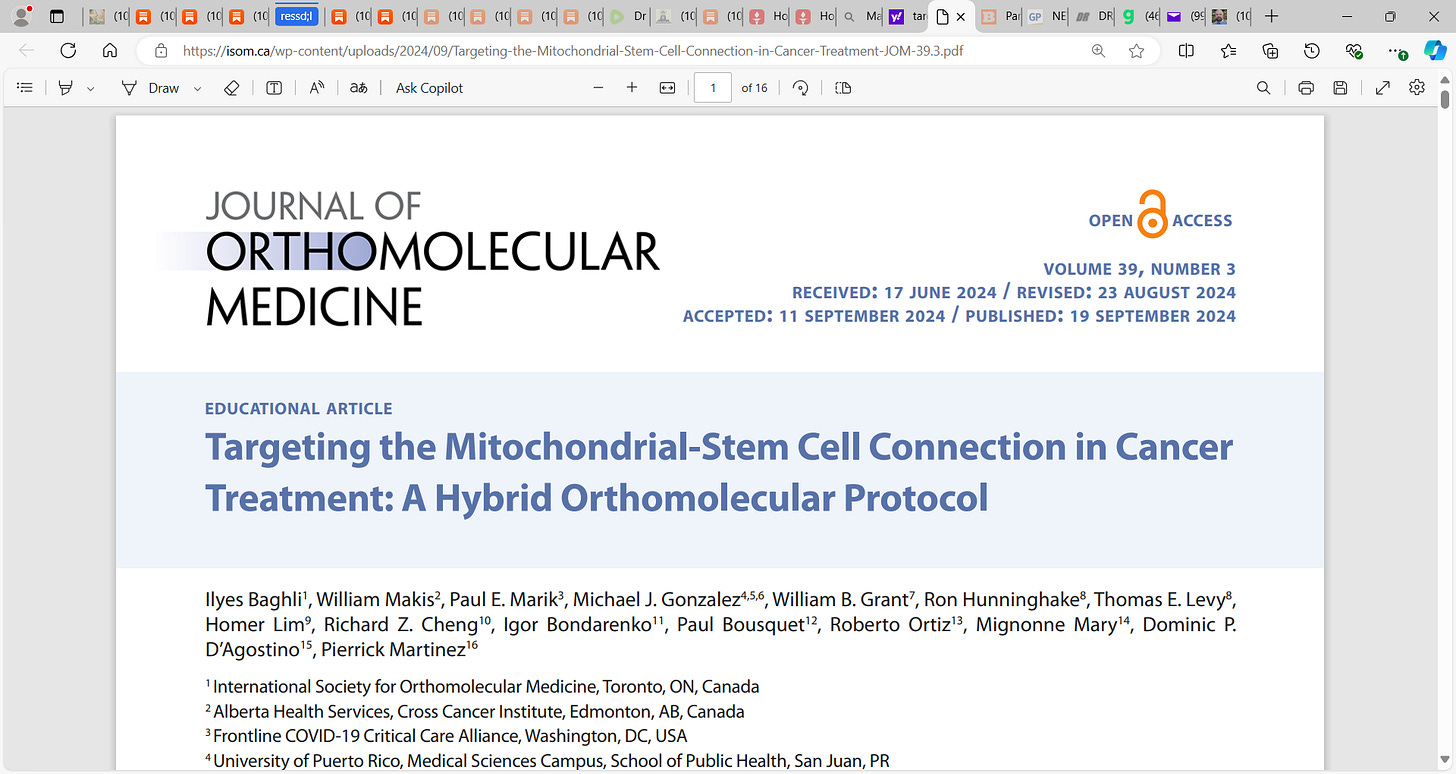
Task: Click 'VOLUME 39, NUMBER 3' text
Action: pos(1140,269)
